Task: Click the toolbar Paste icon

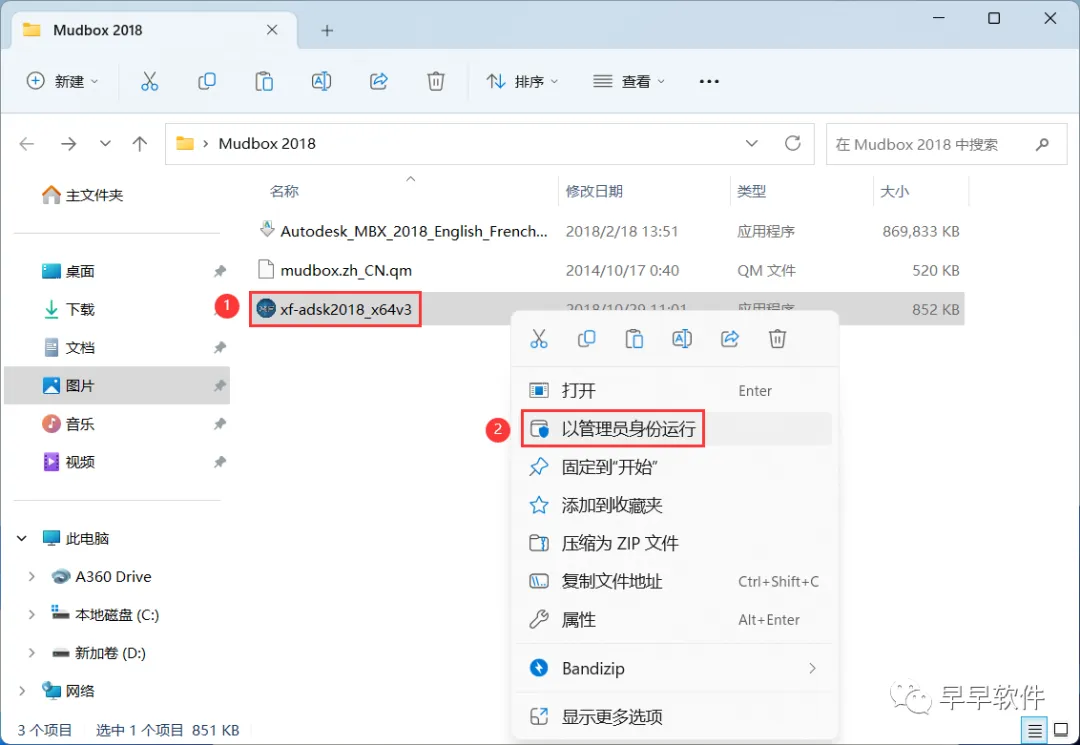Action: click(x=264, y=81)
